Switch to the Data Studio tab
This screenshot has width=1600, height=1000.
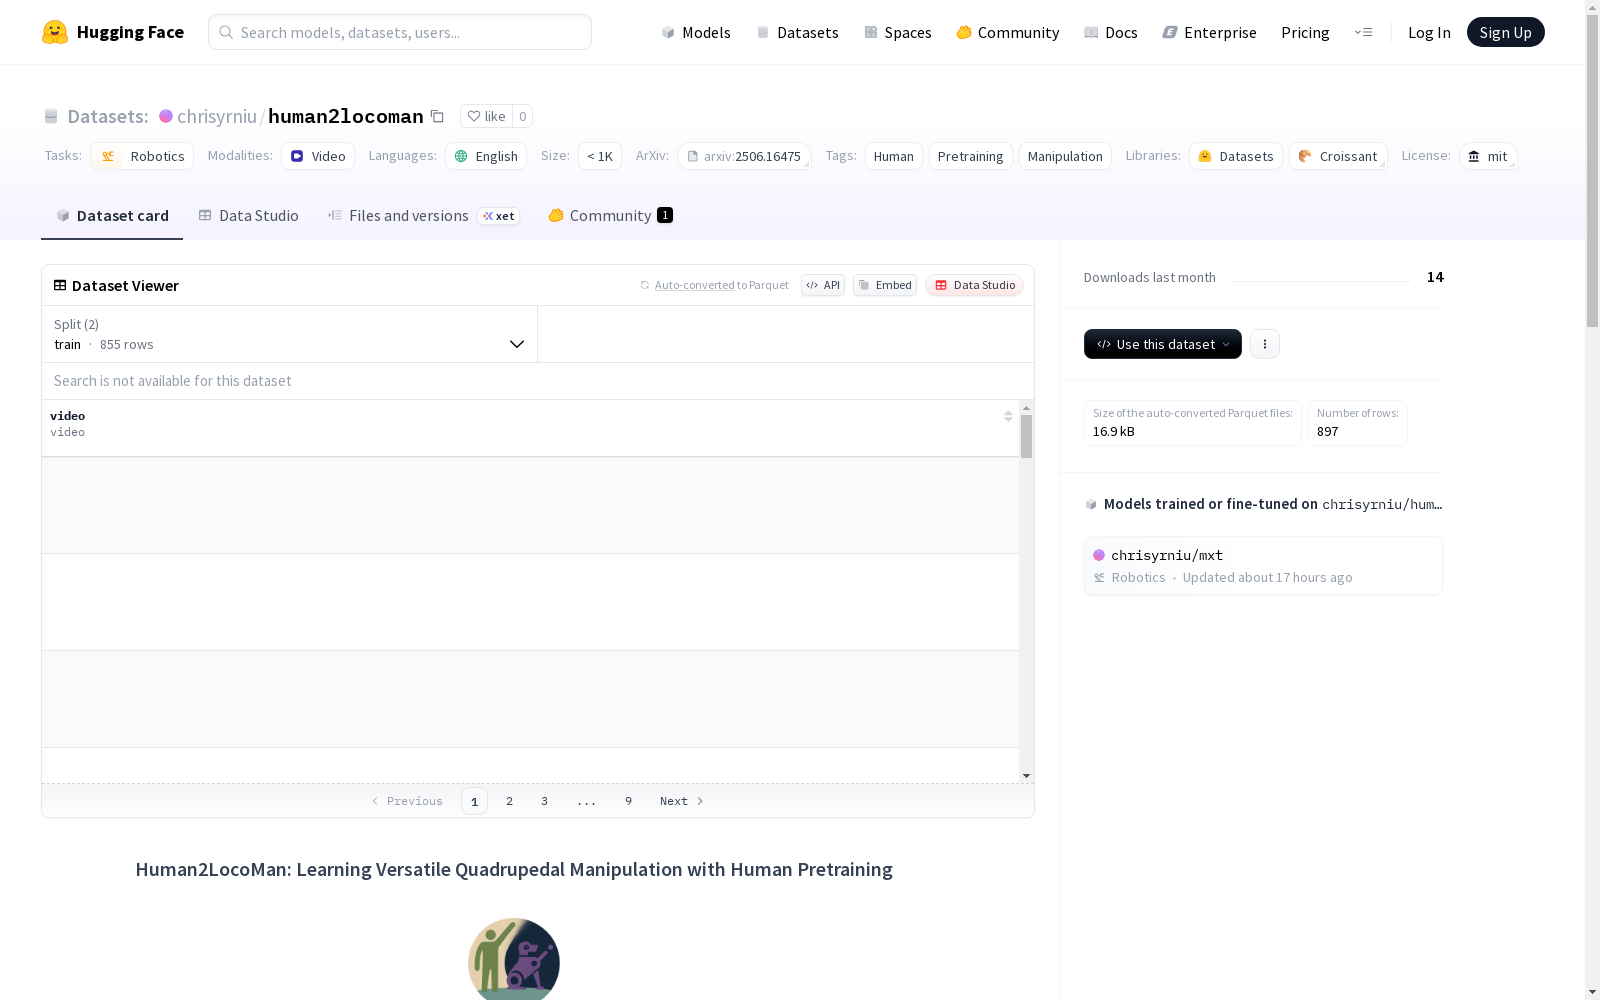248,215
